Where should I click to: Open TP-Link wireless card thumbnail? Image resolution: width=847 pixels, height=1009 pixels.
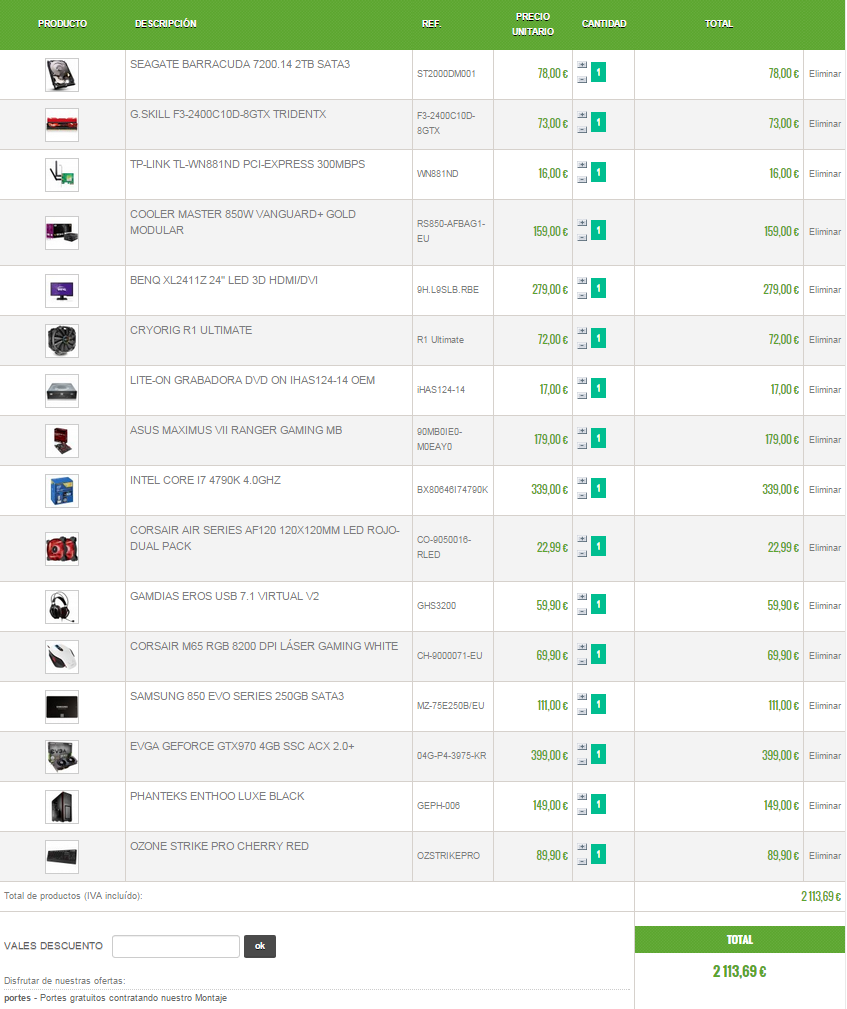click(x=62, y=175)
